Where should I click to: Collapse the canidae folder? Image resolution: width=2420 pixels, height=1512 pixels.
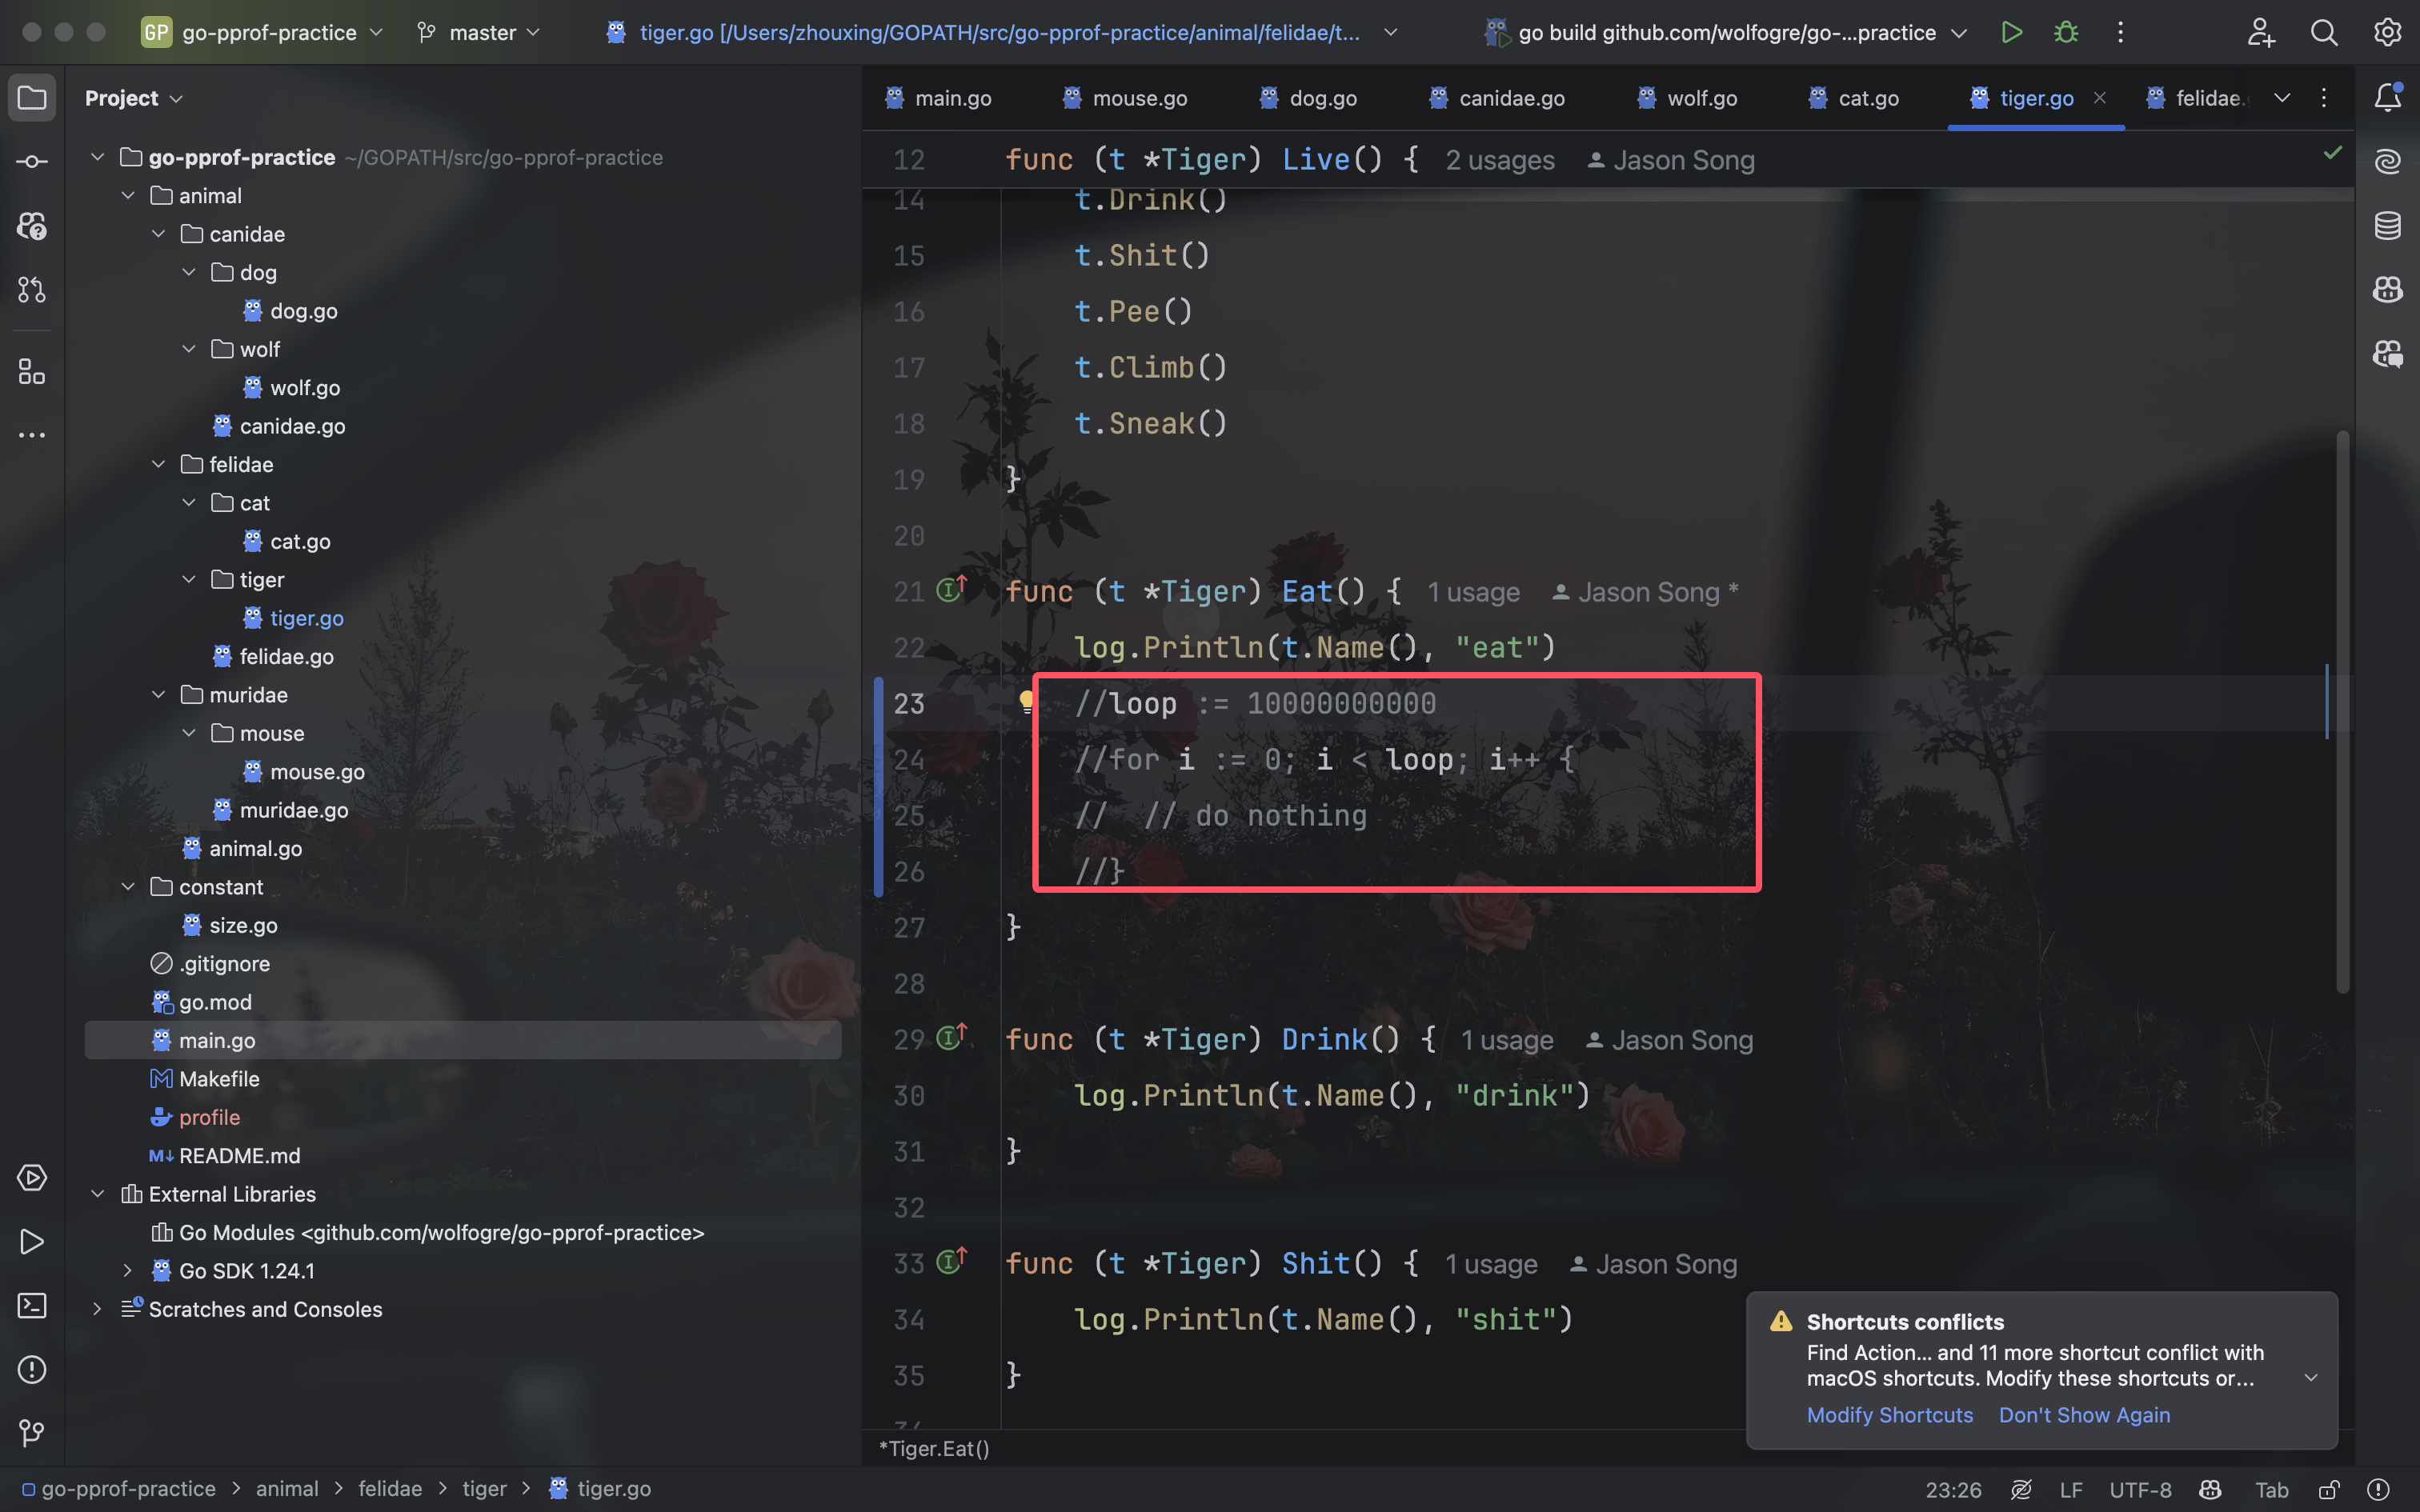pyautogui.click(x=158, y=234)
